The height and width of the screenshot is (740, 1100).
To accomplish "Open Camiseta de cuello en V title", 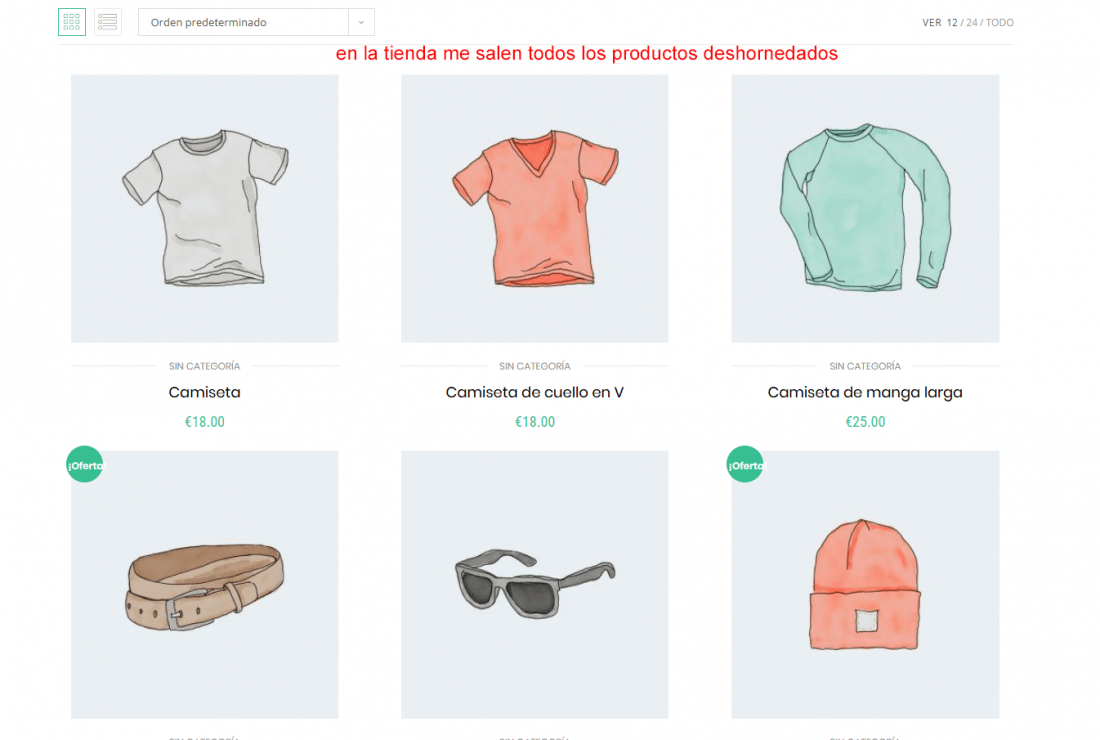I will pos(535,392).
